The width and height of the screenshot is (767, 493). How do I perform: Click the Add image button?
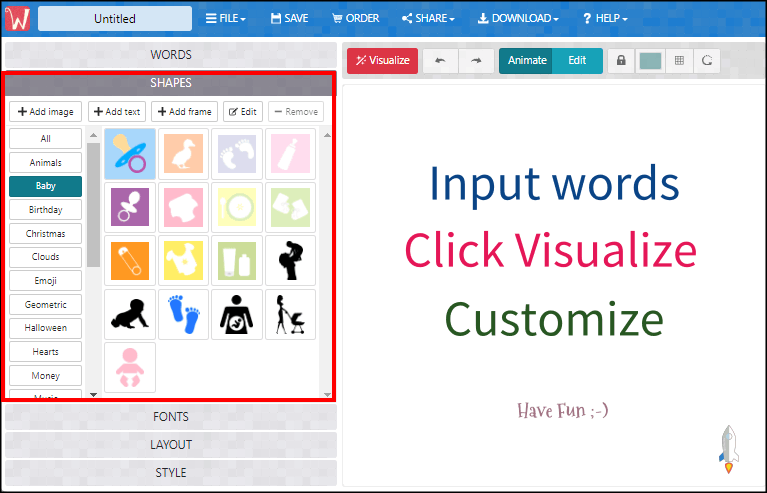click(45, 112)
